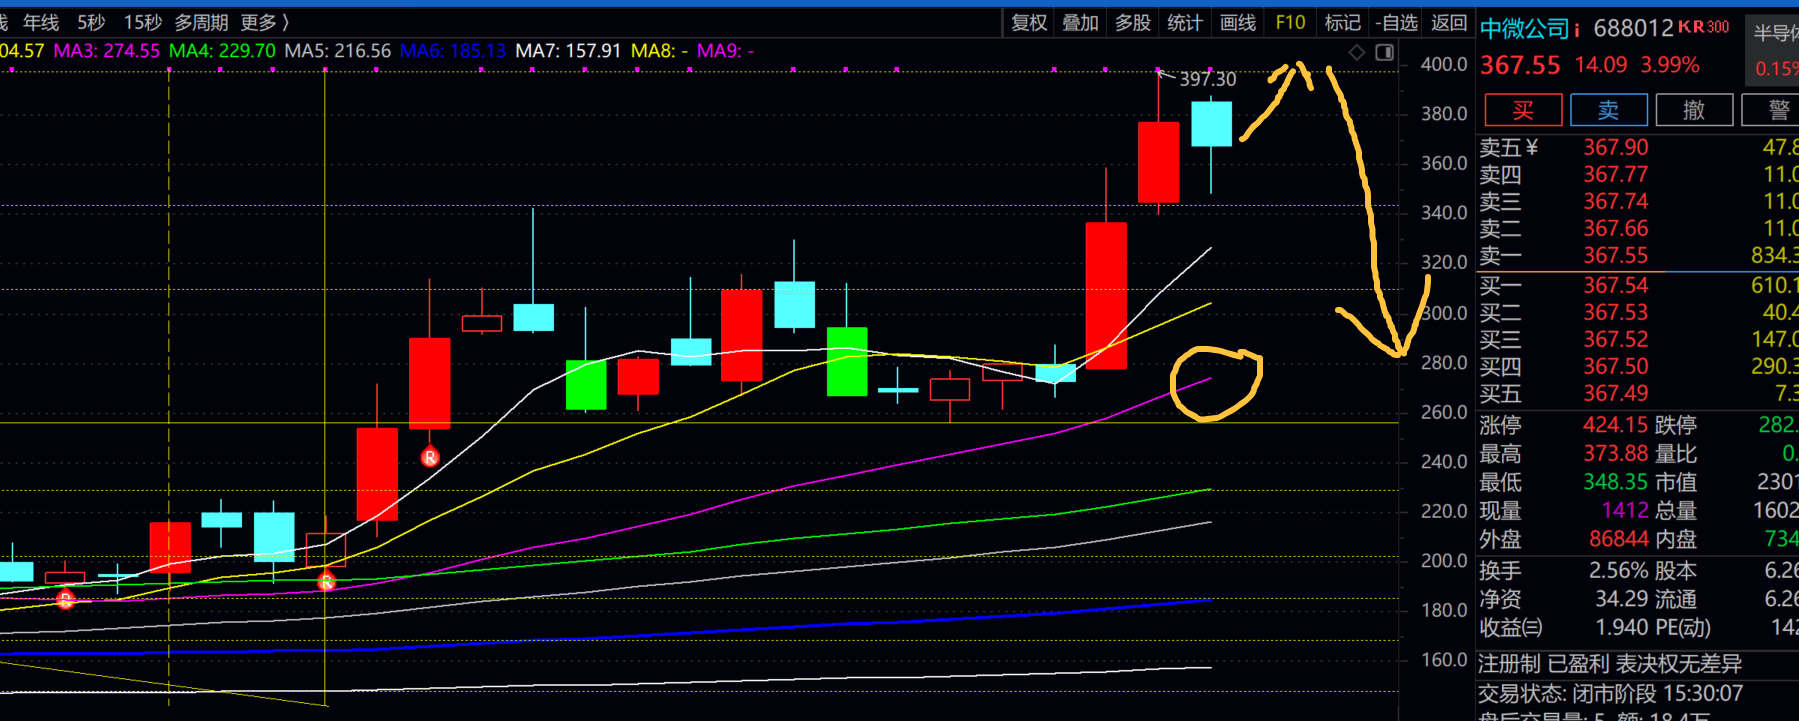Click the KR 300 badge next to the stock code
1799x721 pixels.
[1704, 27]
